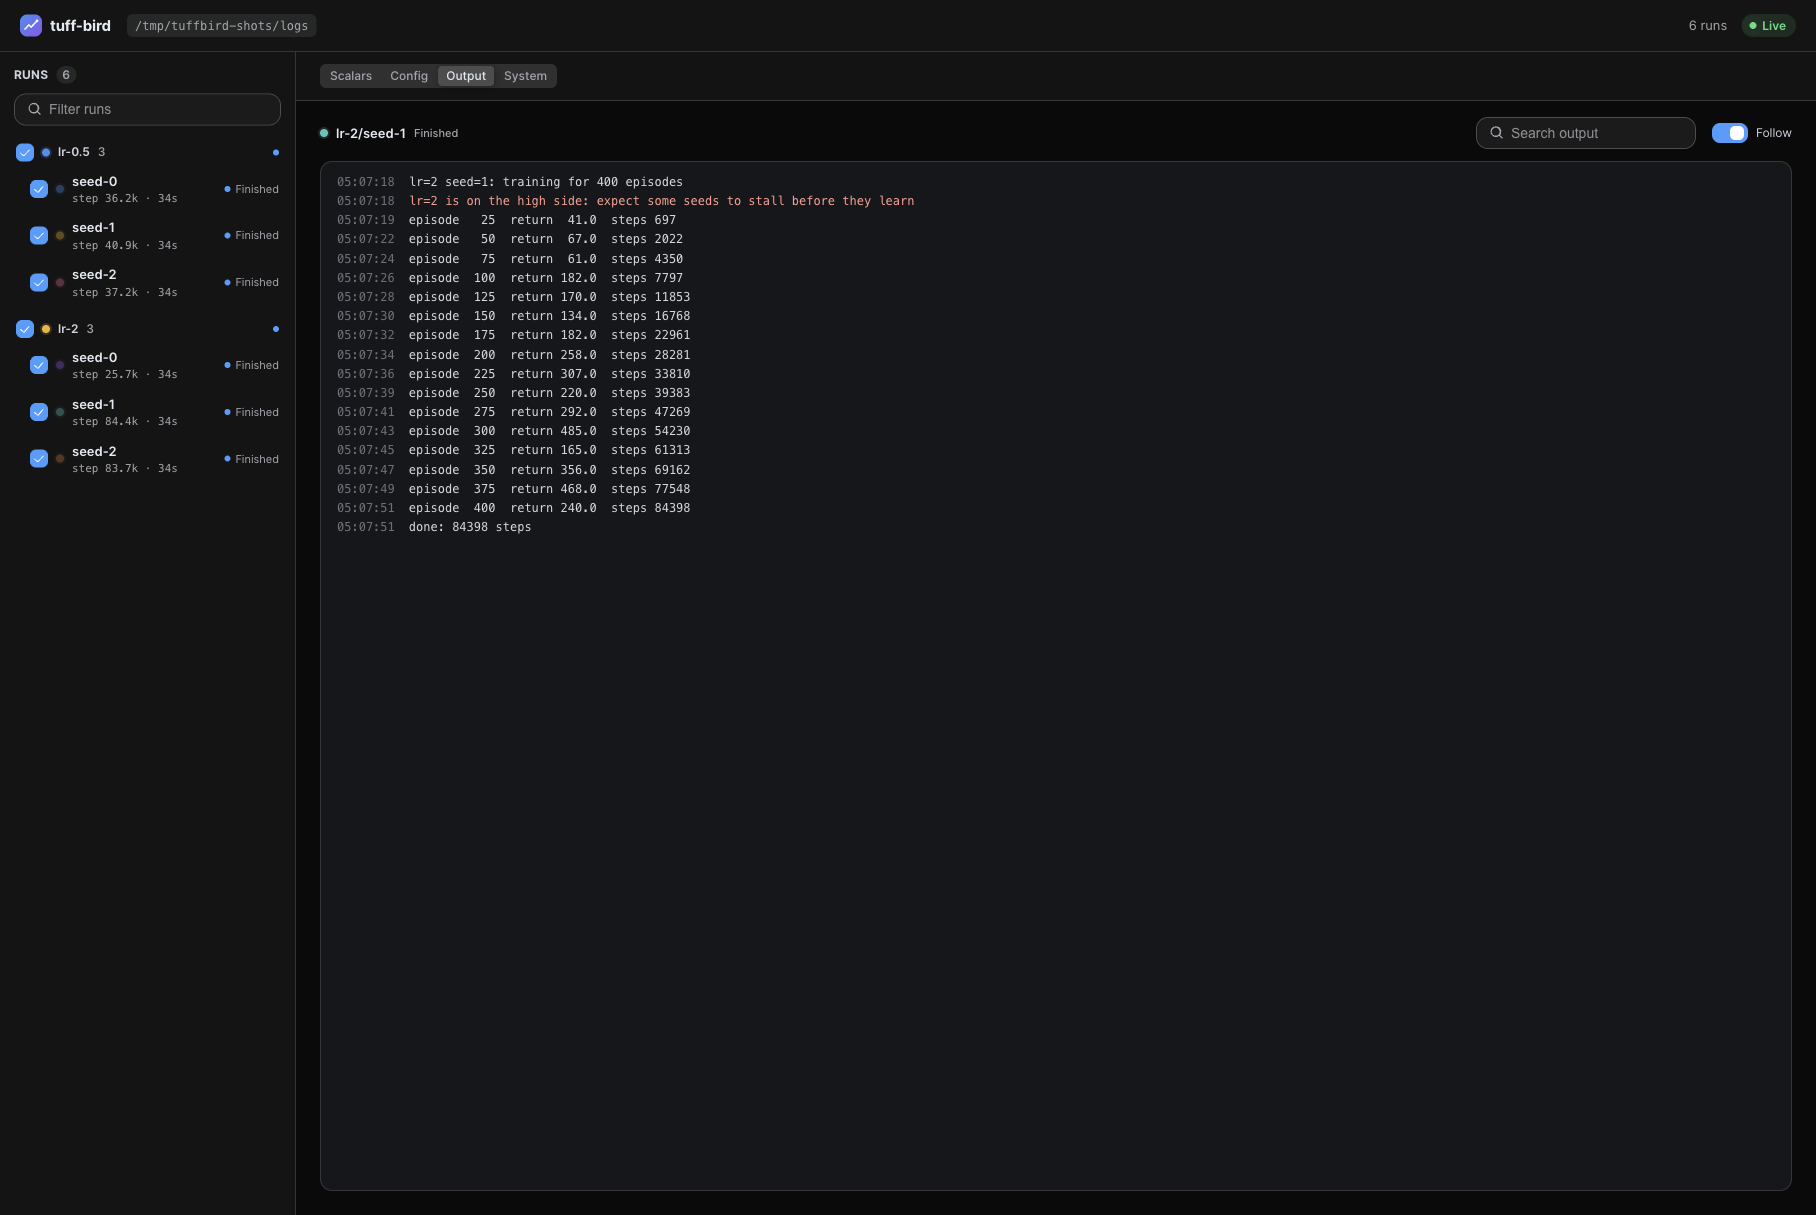
Task: Click the blue dot beside lr-0.5 group count
Action: (276, 153)
